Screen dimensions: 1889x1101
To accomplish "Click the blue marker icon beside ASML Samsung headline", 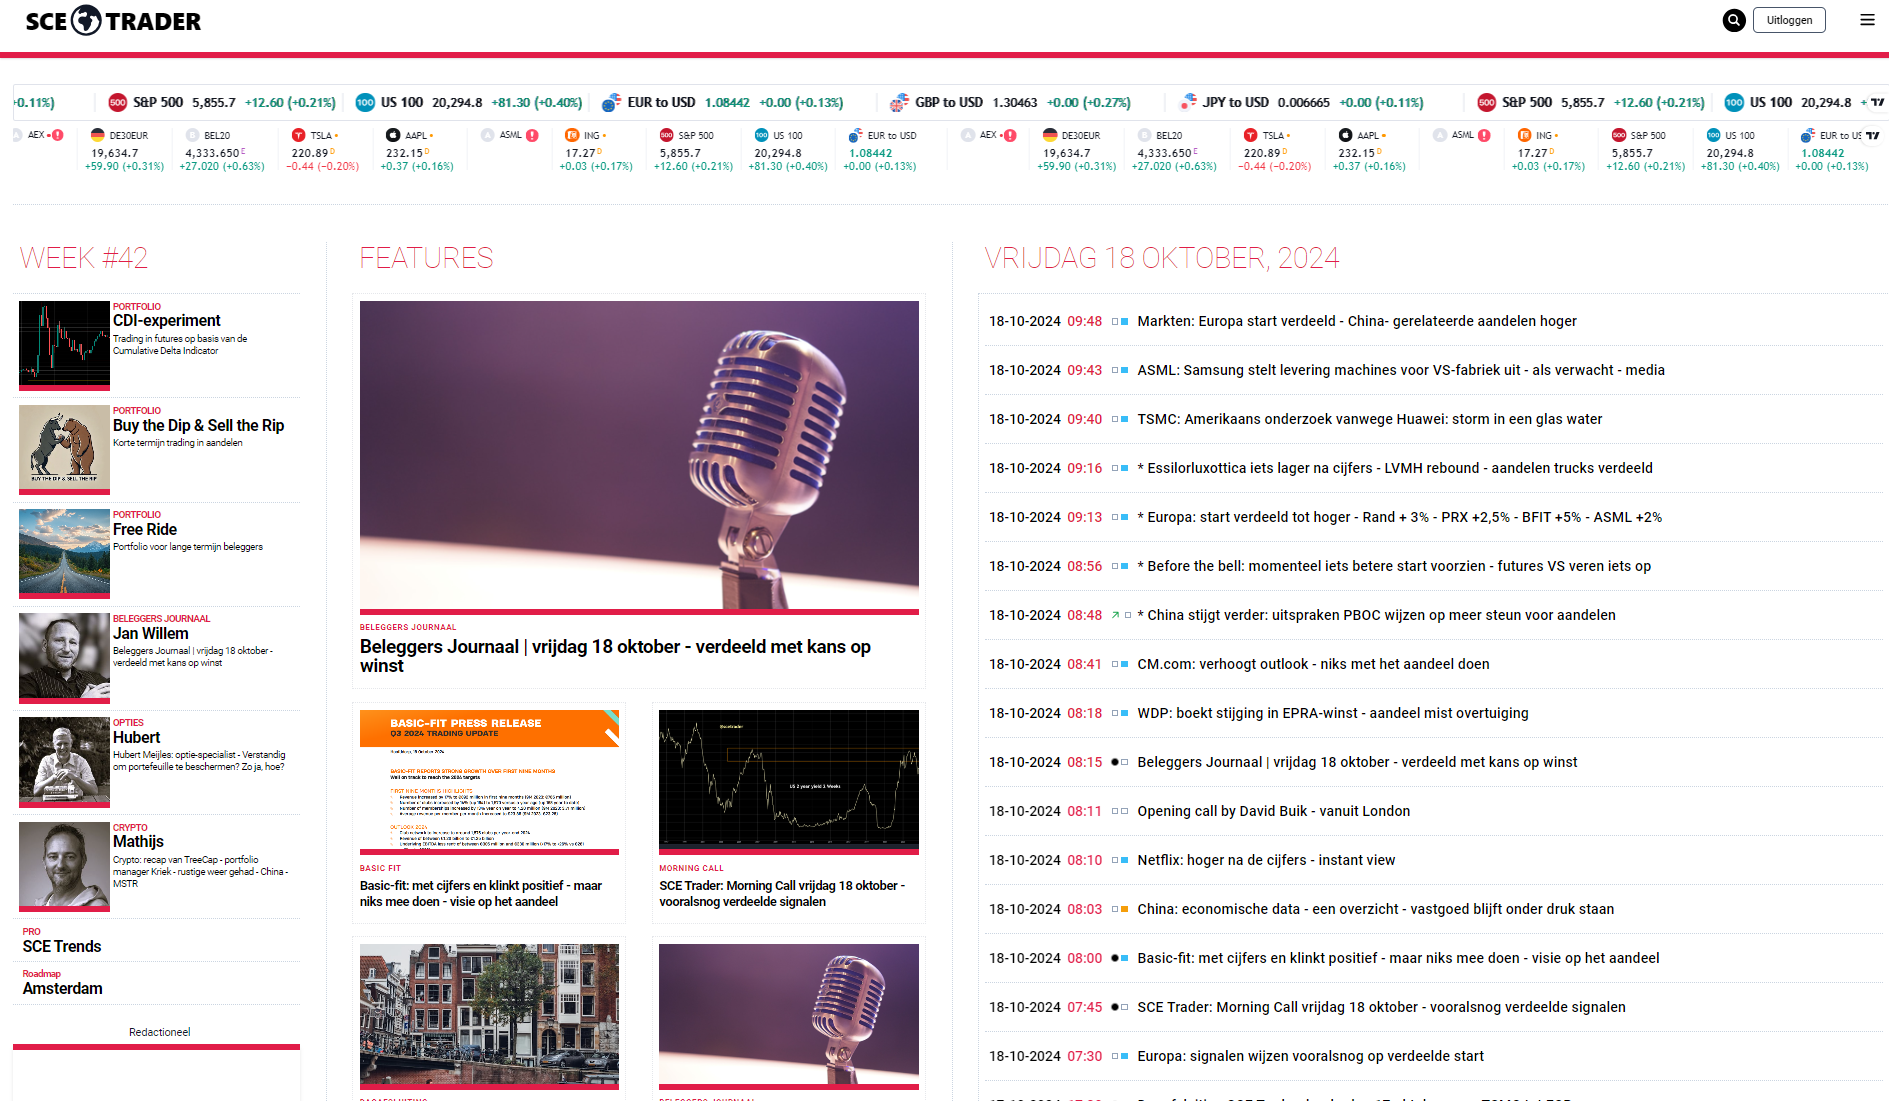I will point(1125,370).
